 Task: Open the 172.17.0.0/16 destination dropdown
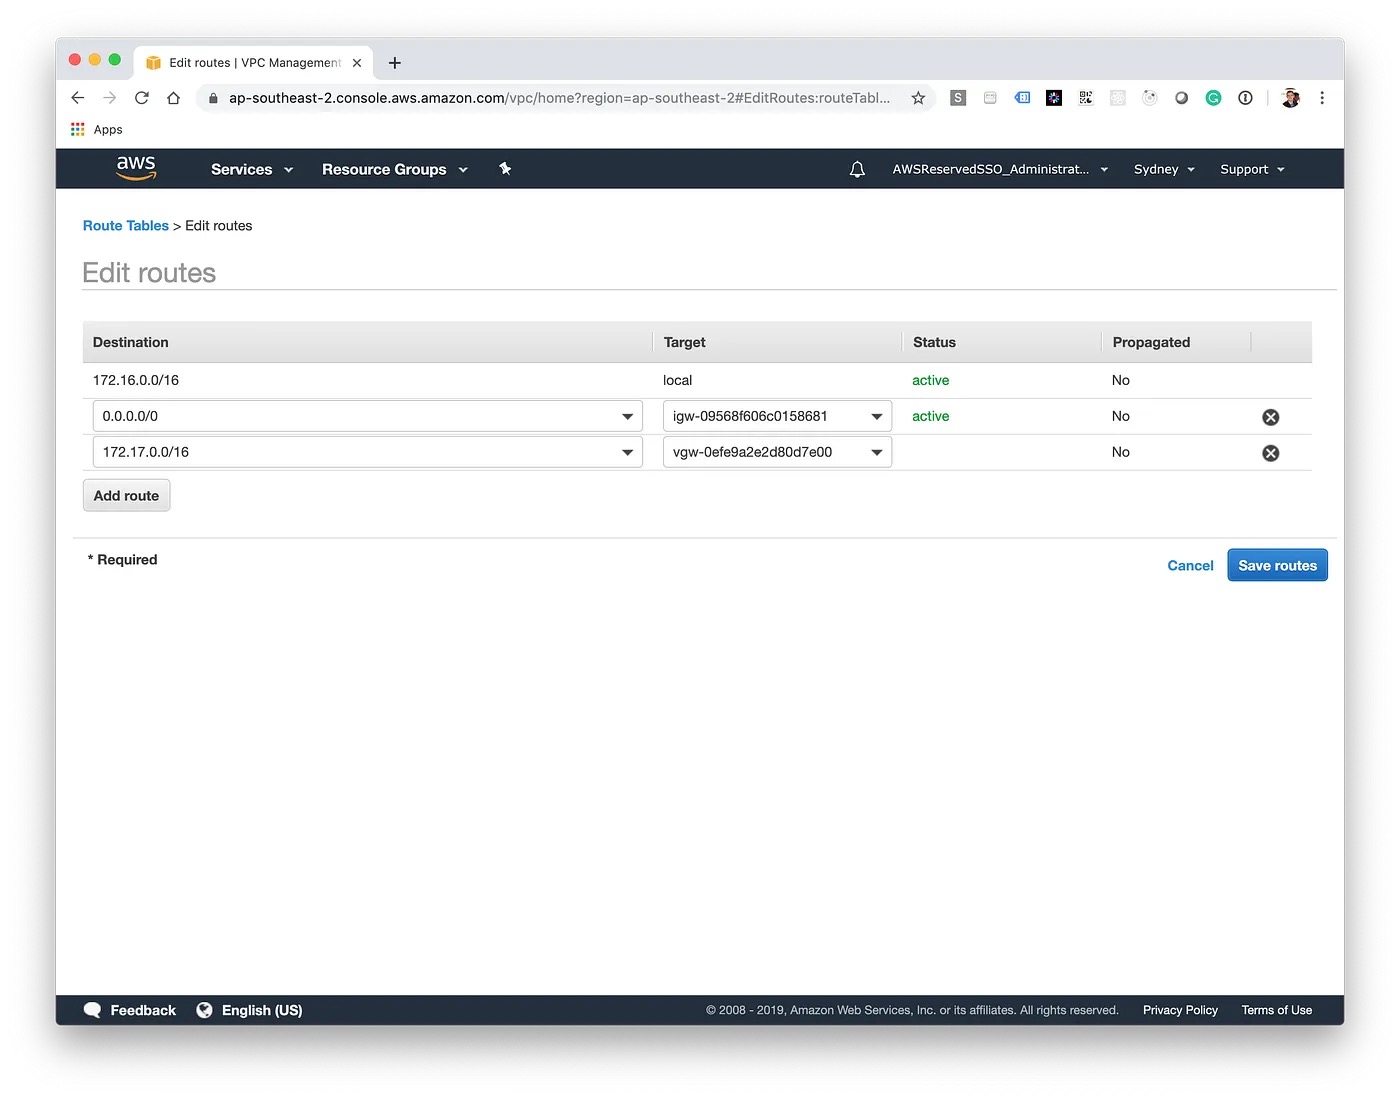pyautogui.click(x=367, y=452)
